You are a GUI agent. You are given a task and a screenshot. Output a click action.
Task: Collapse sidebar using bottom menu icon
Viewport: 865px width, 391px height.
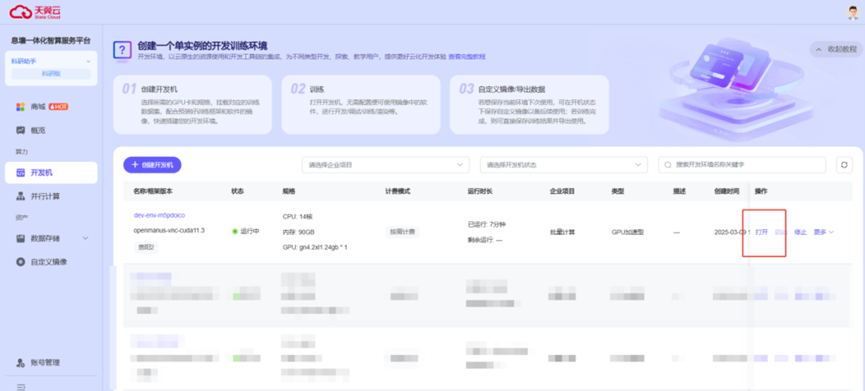click(x=21, y=387)
